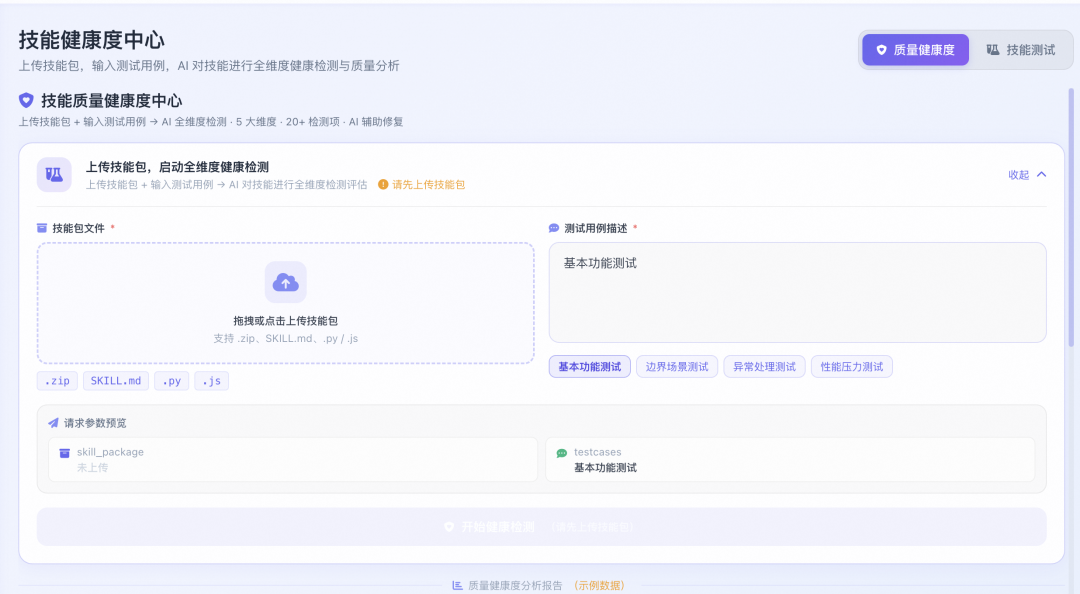The image size is (1080, 594).
Task: Focus the 测试用例描述 text area
Action: 798,292
